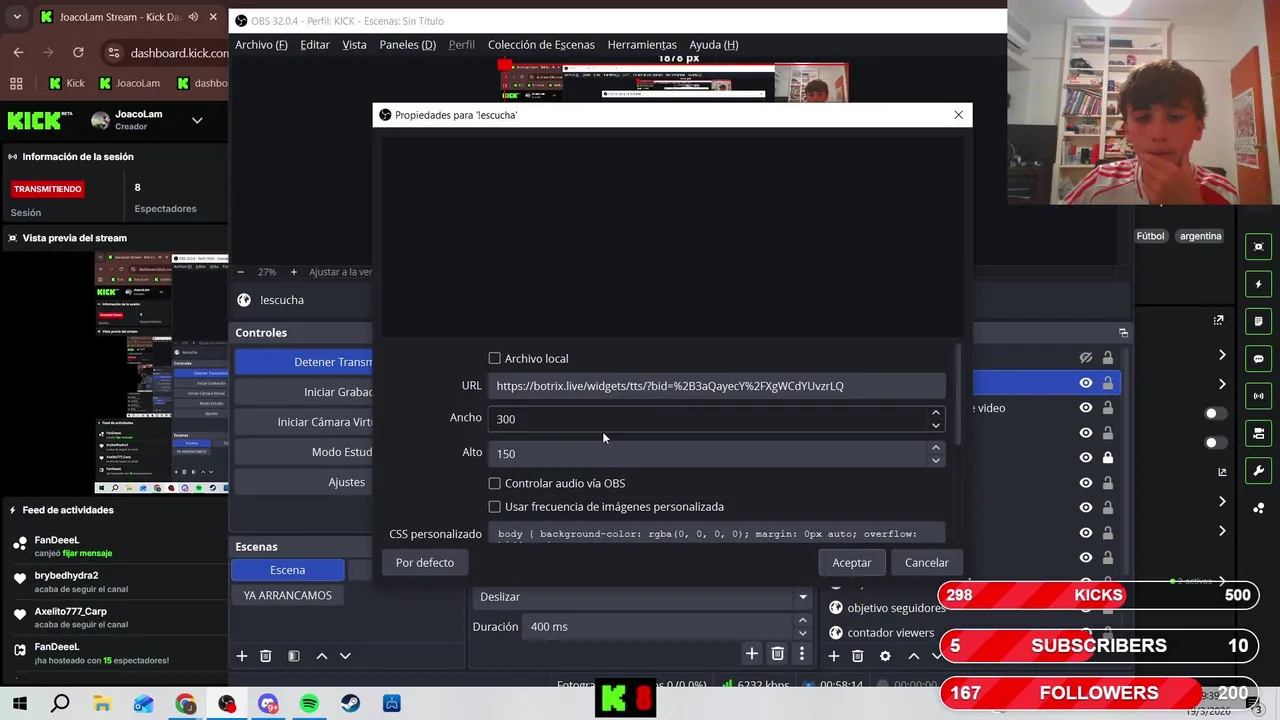Image resolution: width=1280 pixels, height=720 pixels.
Task: Reload the Kick dashboard browser page
Action: tap(78, 53)
